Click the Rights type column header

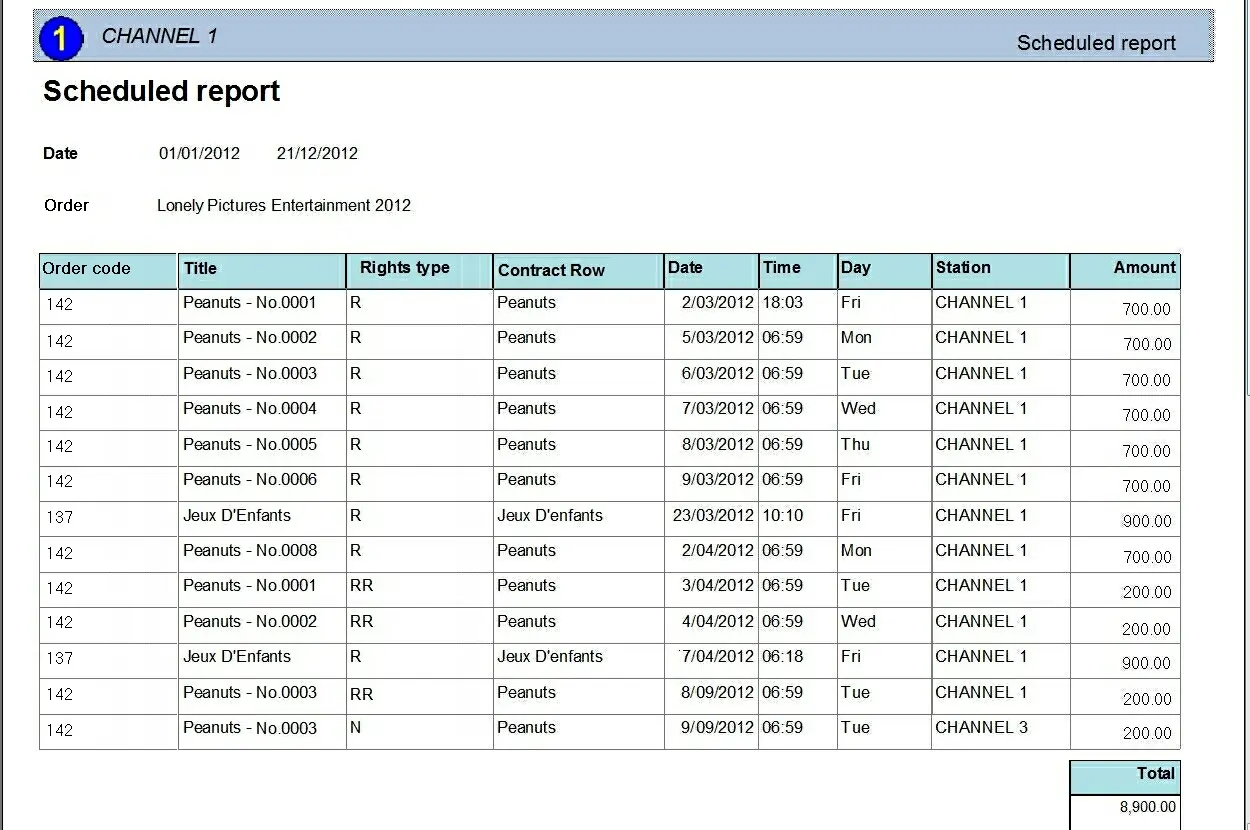405,268
